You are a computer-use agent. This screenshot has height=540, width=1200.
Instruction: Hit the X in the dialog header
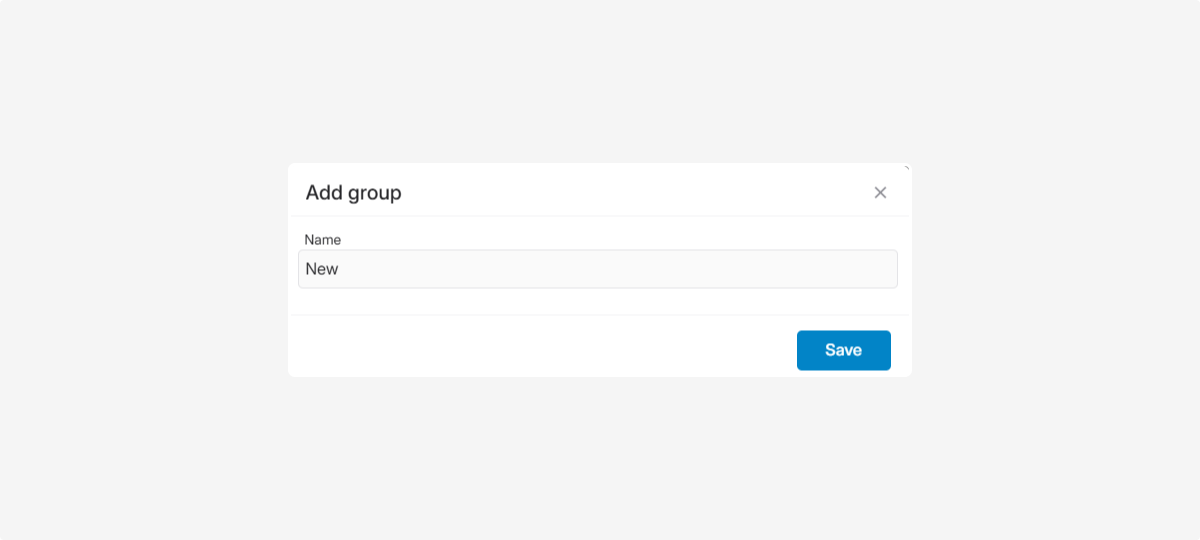(x=880, y=193)
